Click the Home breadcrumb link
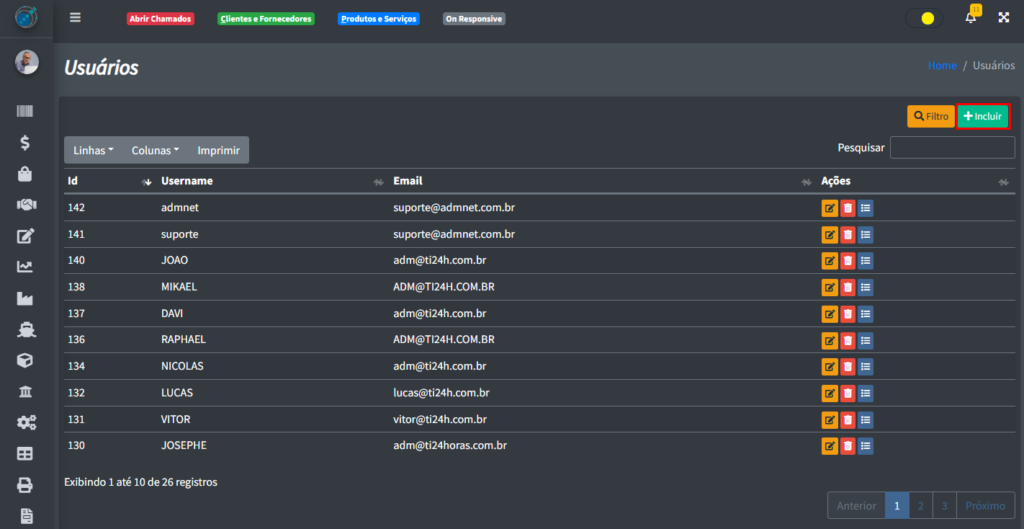This screenshot has width=1024, height=529. pos(942,65)
